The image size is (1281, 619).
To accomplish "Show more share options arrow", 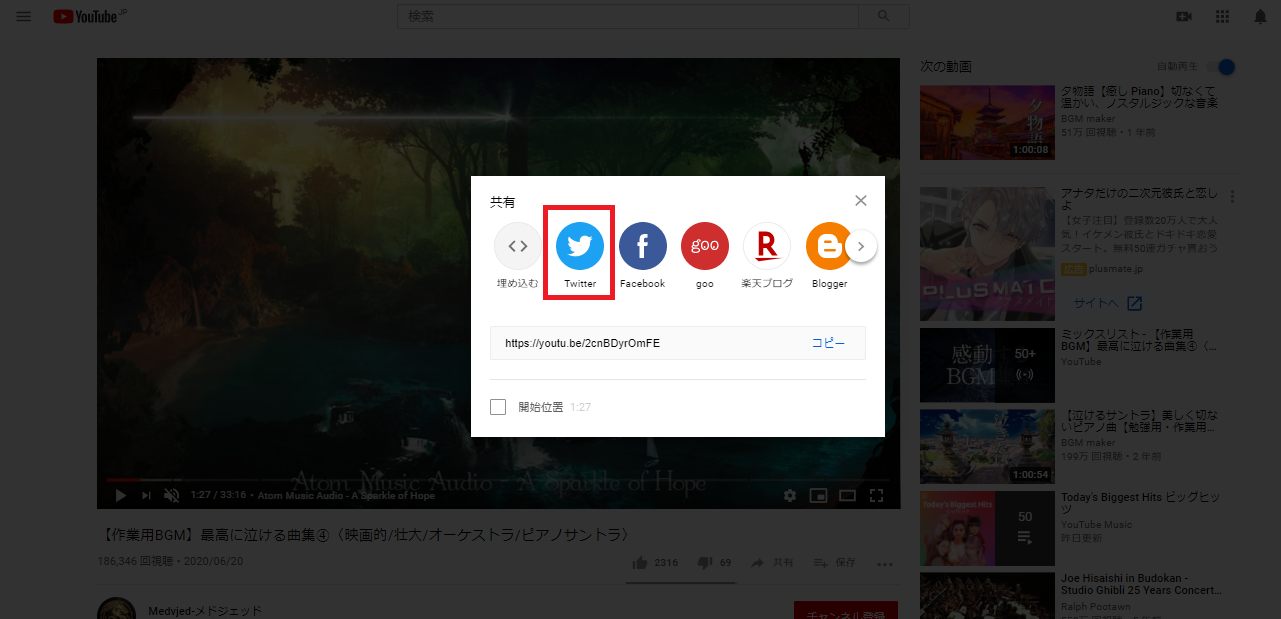I will (861, 246).
